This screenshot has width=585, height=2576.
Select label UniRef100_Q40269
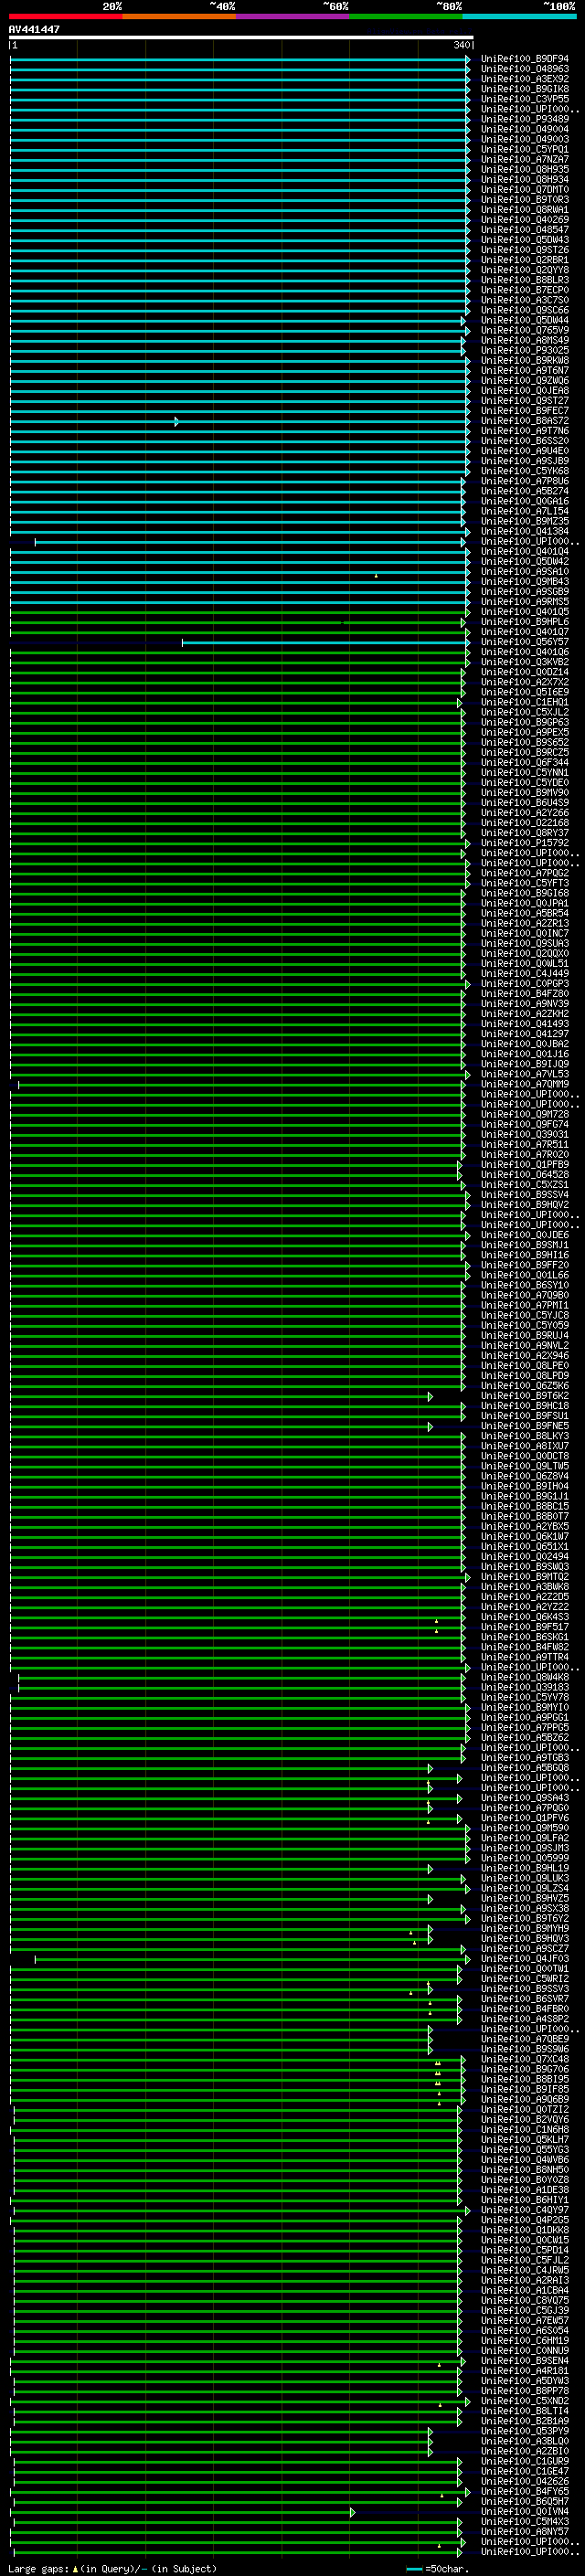point(525,220)
